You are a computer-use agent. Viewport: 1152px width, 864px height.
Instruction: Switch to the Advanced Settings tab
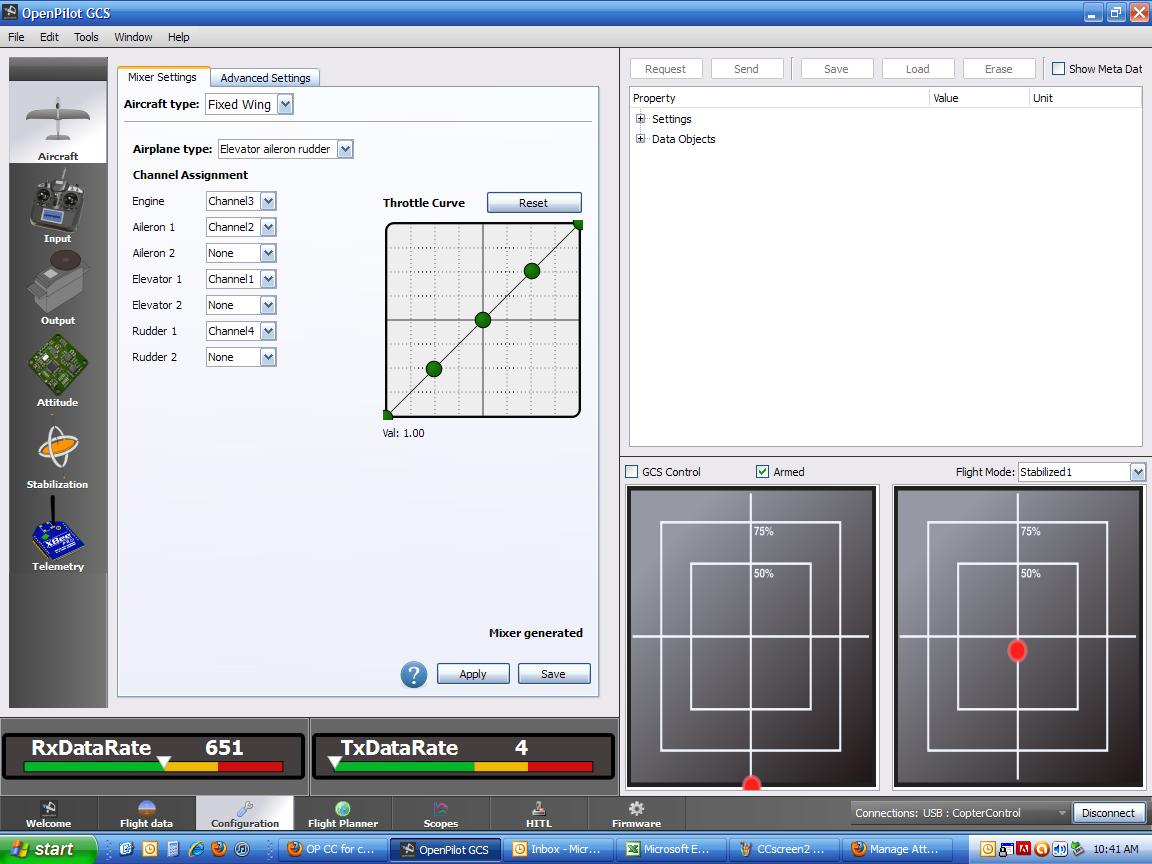[x=265, y=78]
